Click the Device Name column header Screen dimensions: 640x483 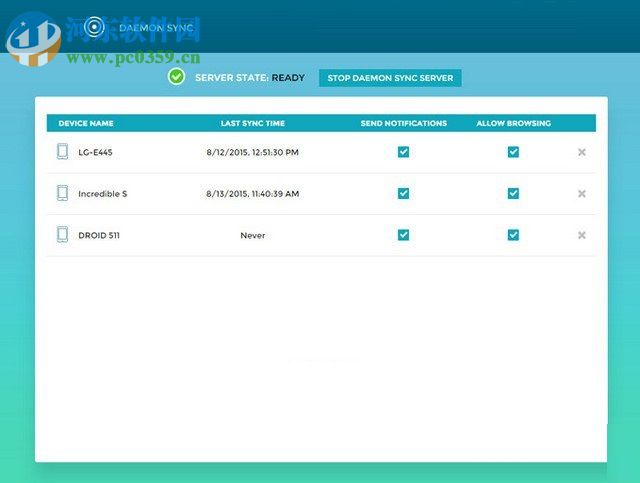coord(86,123)
